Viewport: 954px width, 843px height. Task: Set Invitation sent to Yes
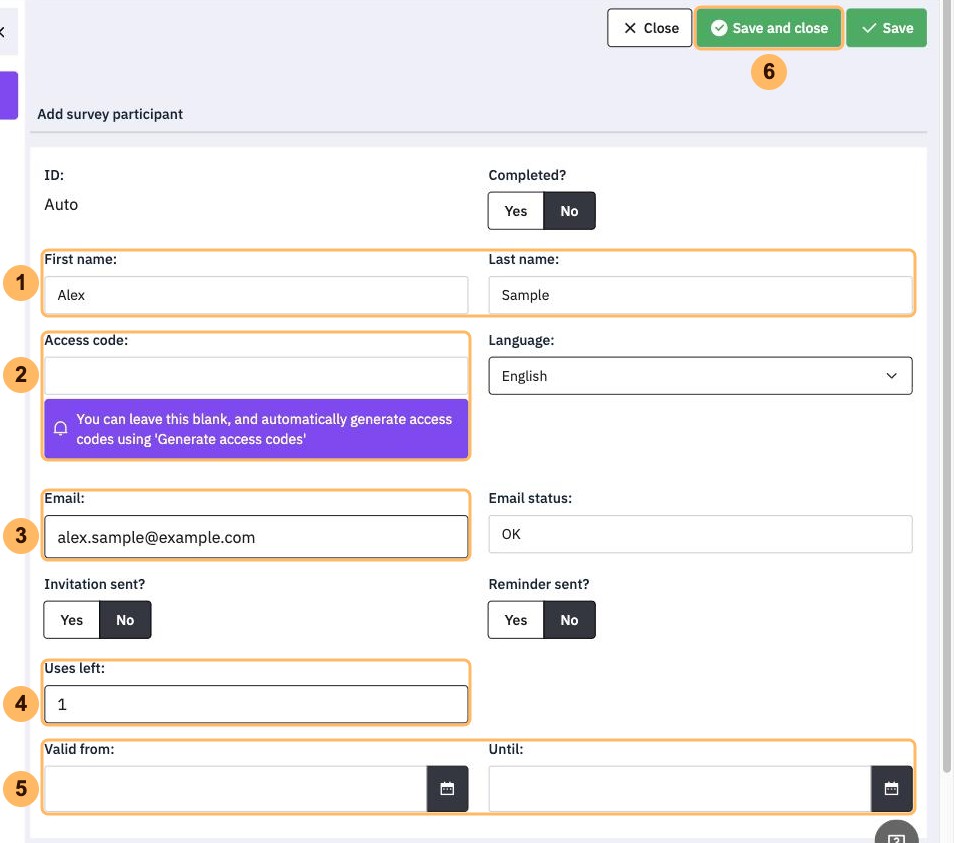(71, 620)
